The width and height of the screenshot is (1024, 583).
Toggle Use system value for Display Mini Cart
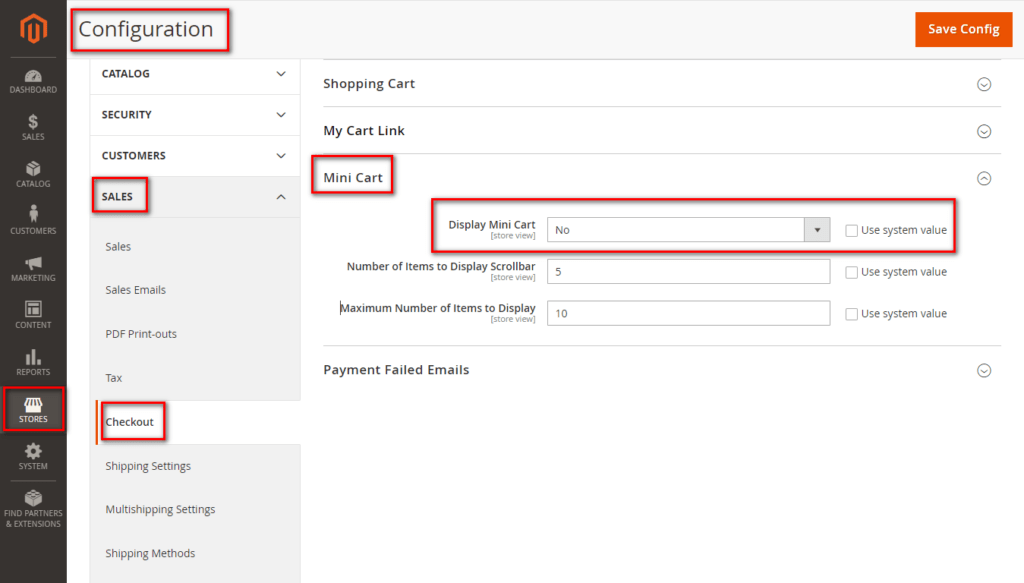coord(851,231)
